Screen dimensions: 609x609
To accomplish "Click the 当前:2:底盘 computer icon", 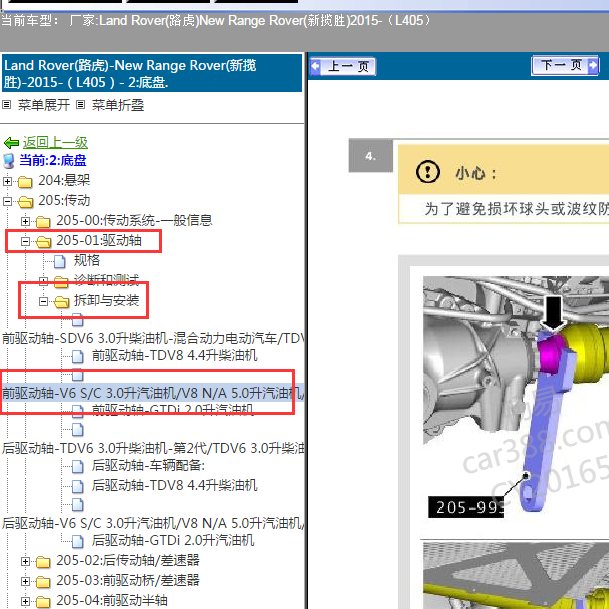I will click(x=9, y=161).
